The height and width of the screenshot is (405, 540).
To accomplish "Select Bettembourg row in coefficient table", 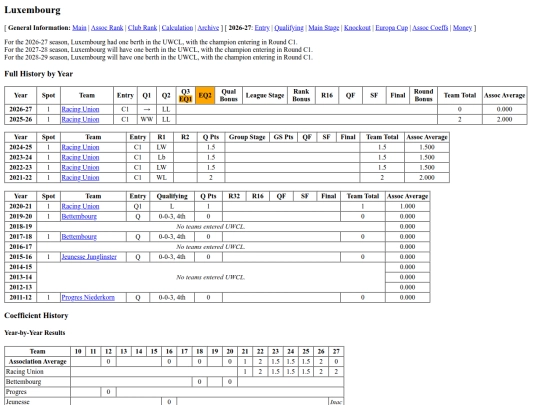I will click(174, 382).
